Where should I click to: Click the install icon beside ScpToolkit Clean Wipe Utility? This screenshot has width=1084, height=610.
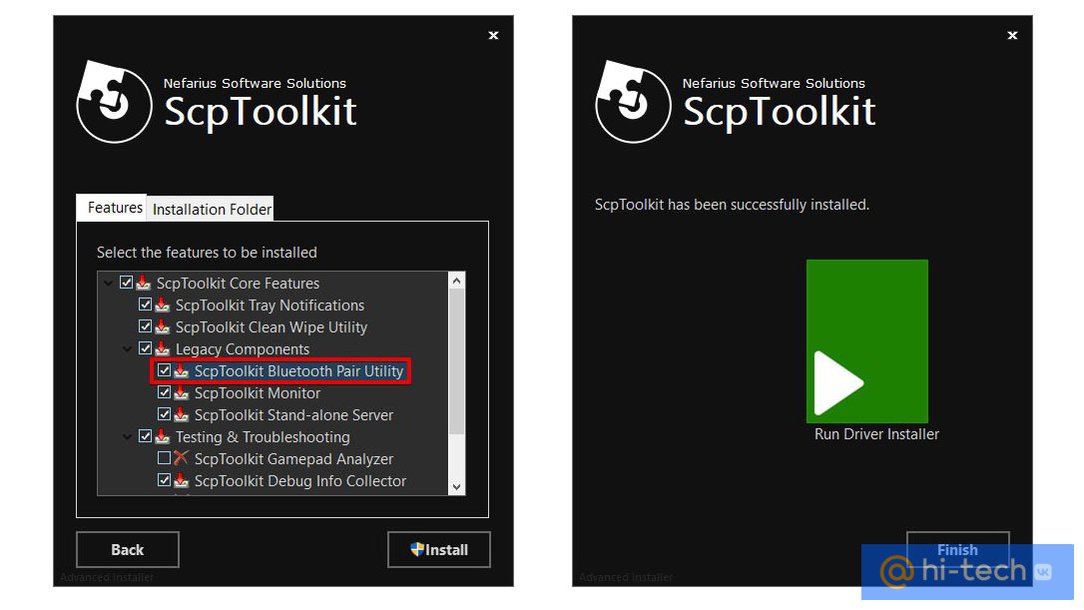[x=162, y=326]
